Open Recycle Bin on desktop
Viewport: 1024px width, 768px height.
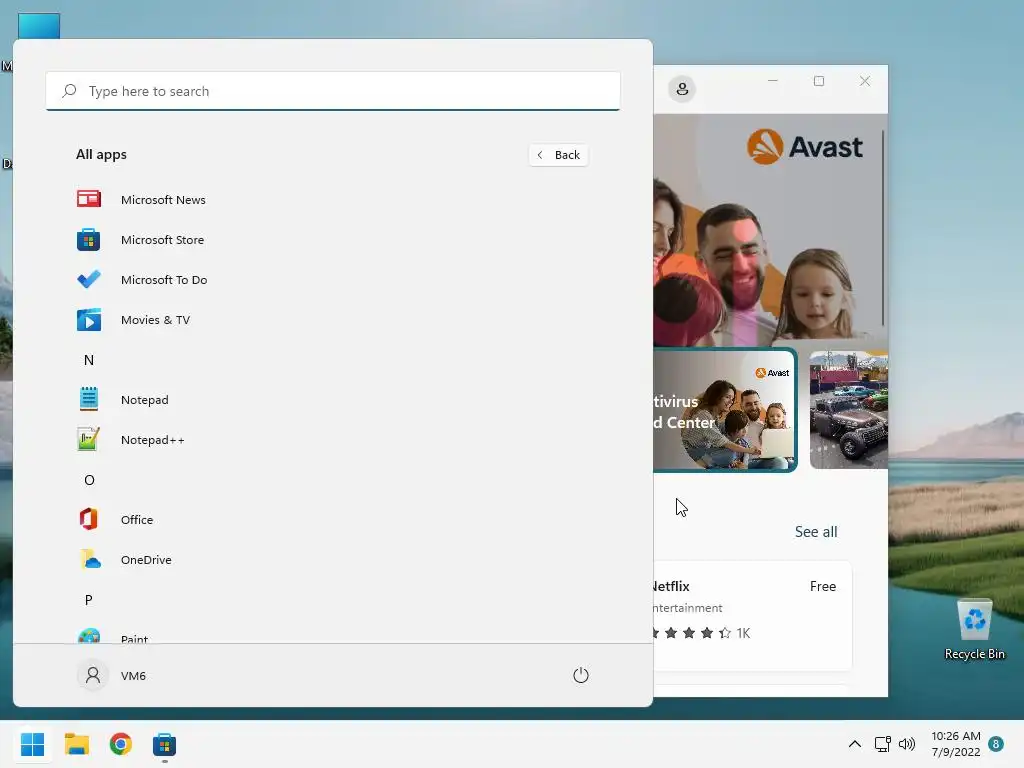coord(974,630)
